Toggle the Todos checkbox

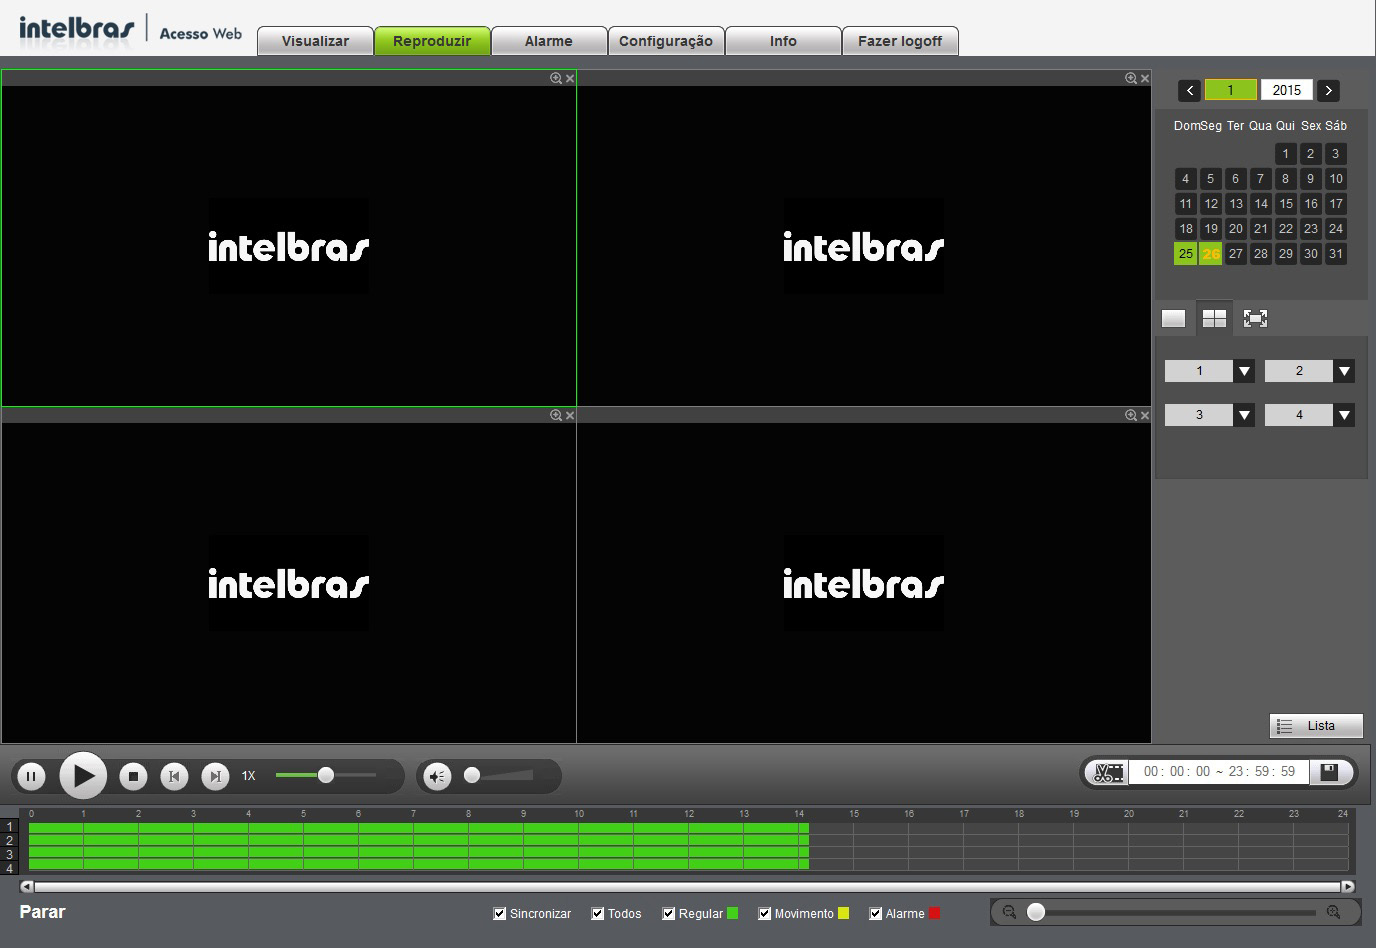[x=598, y=913]
